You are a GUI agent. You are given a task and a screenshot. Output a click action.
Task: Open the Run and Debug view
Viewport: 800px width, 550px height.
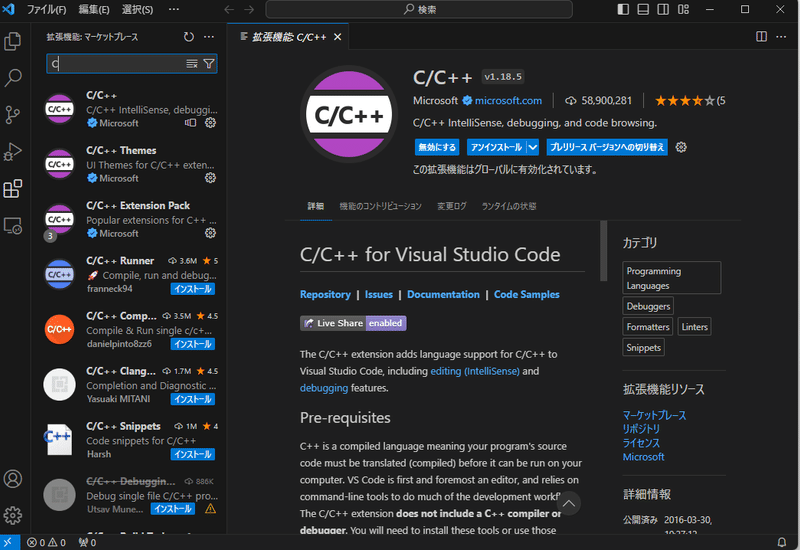pos(13,152)
